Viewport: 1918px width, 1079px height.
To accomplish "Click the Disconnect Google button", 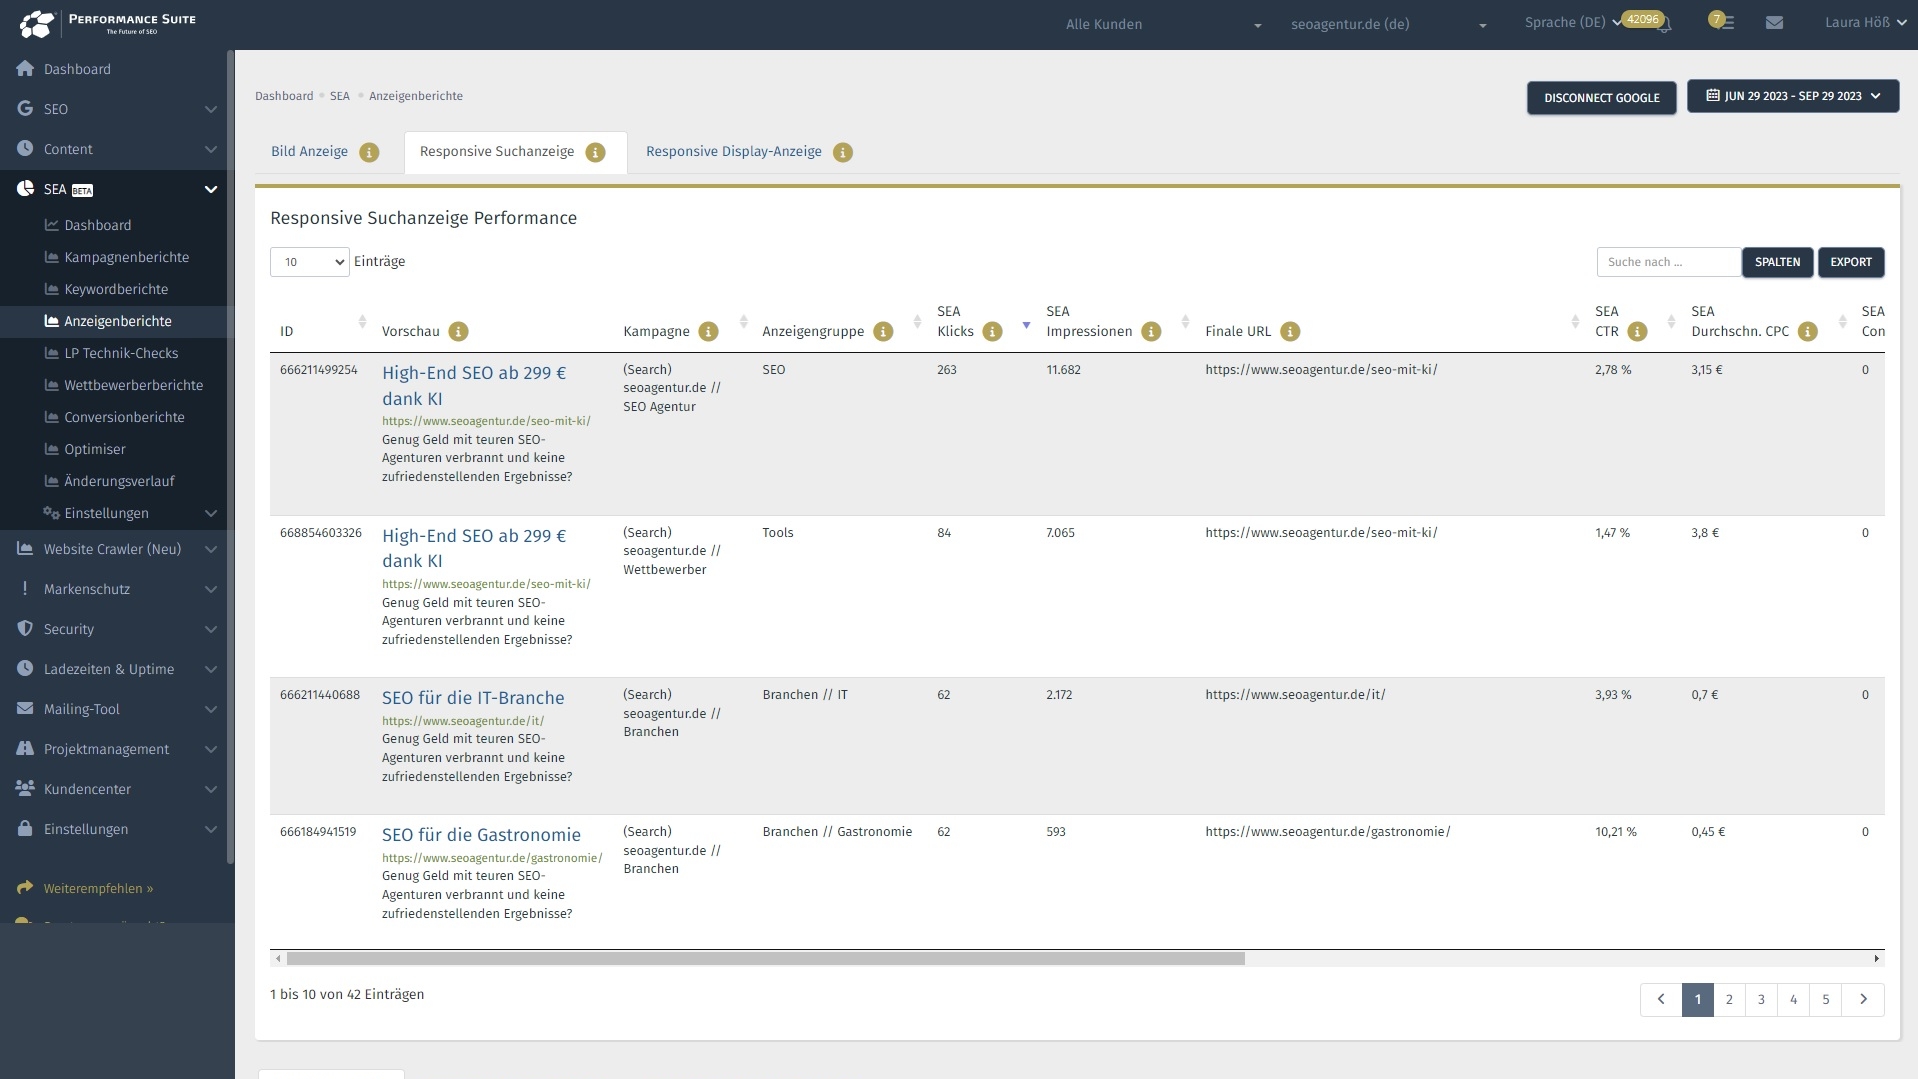I will (1601, 98).
